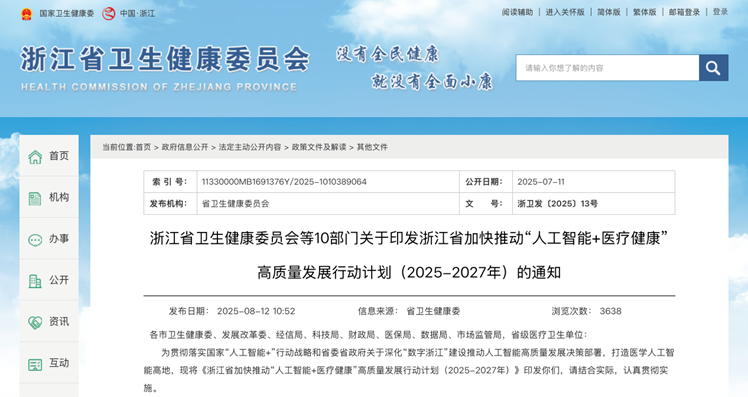
Task: Click the building icon beside 公开
Action: click(x=35, y=281)
